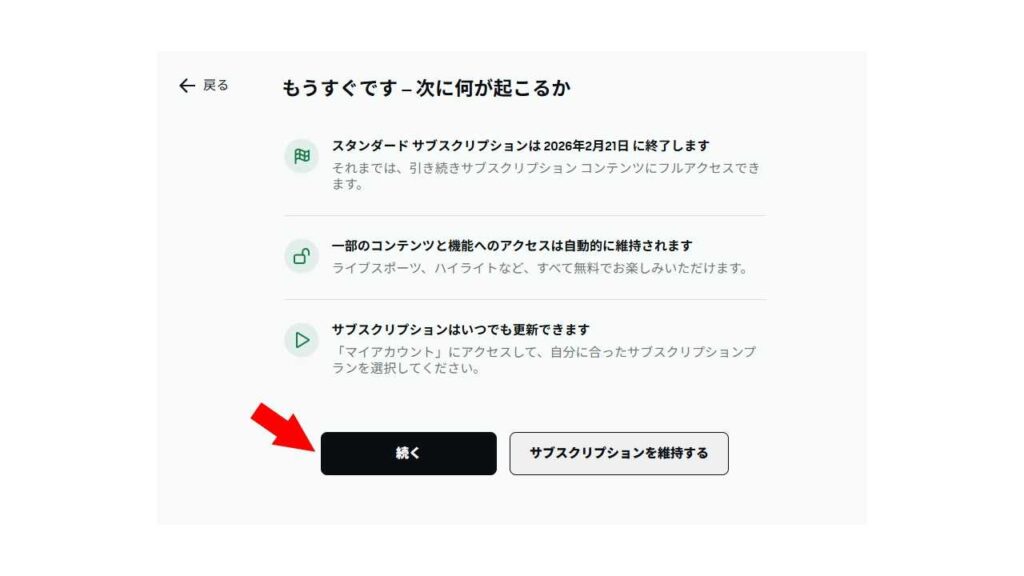Click the divider above the play icon section
This screenshot has width=1024, height=576.
(525, 300)
